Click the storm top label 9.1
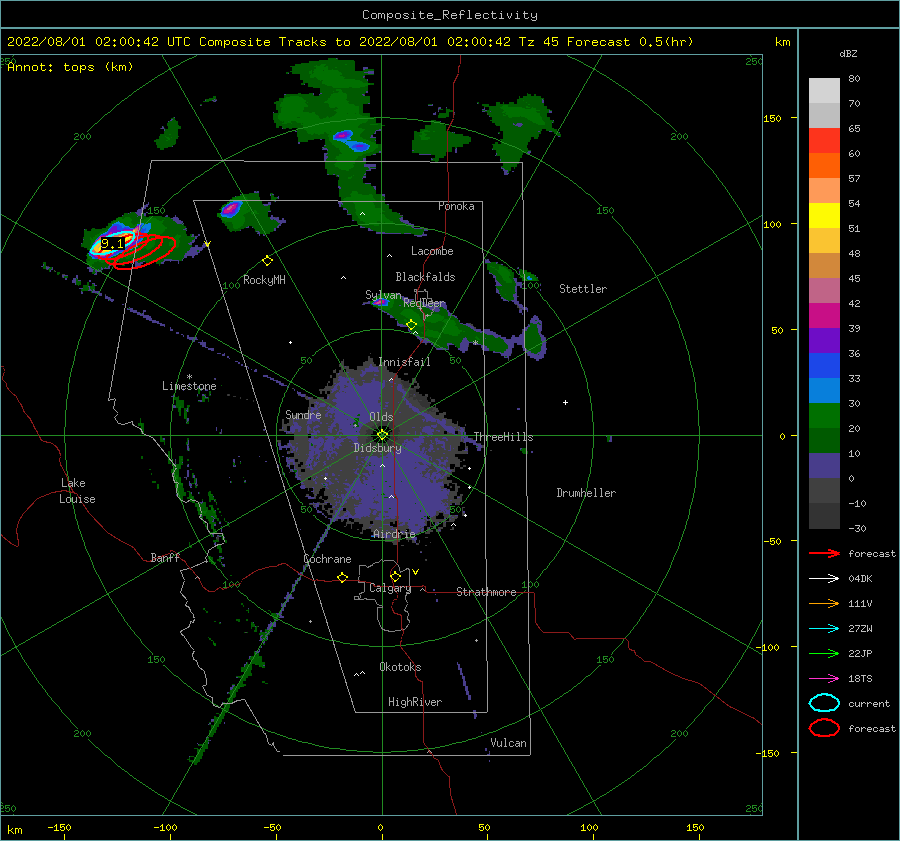The image size is (900, 841). (x=112, y=244)
